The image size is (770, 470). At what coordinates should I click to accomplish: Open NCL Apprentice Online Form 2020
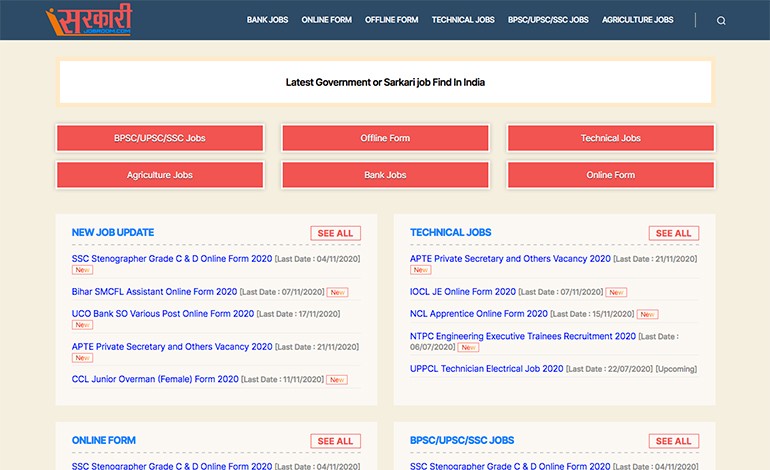[479, 313]
